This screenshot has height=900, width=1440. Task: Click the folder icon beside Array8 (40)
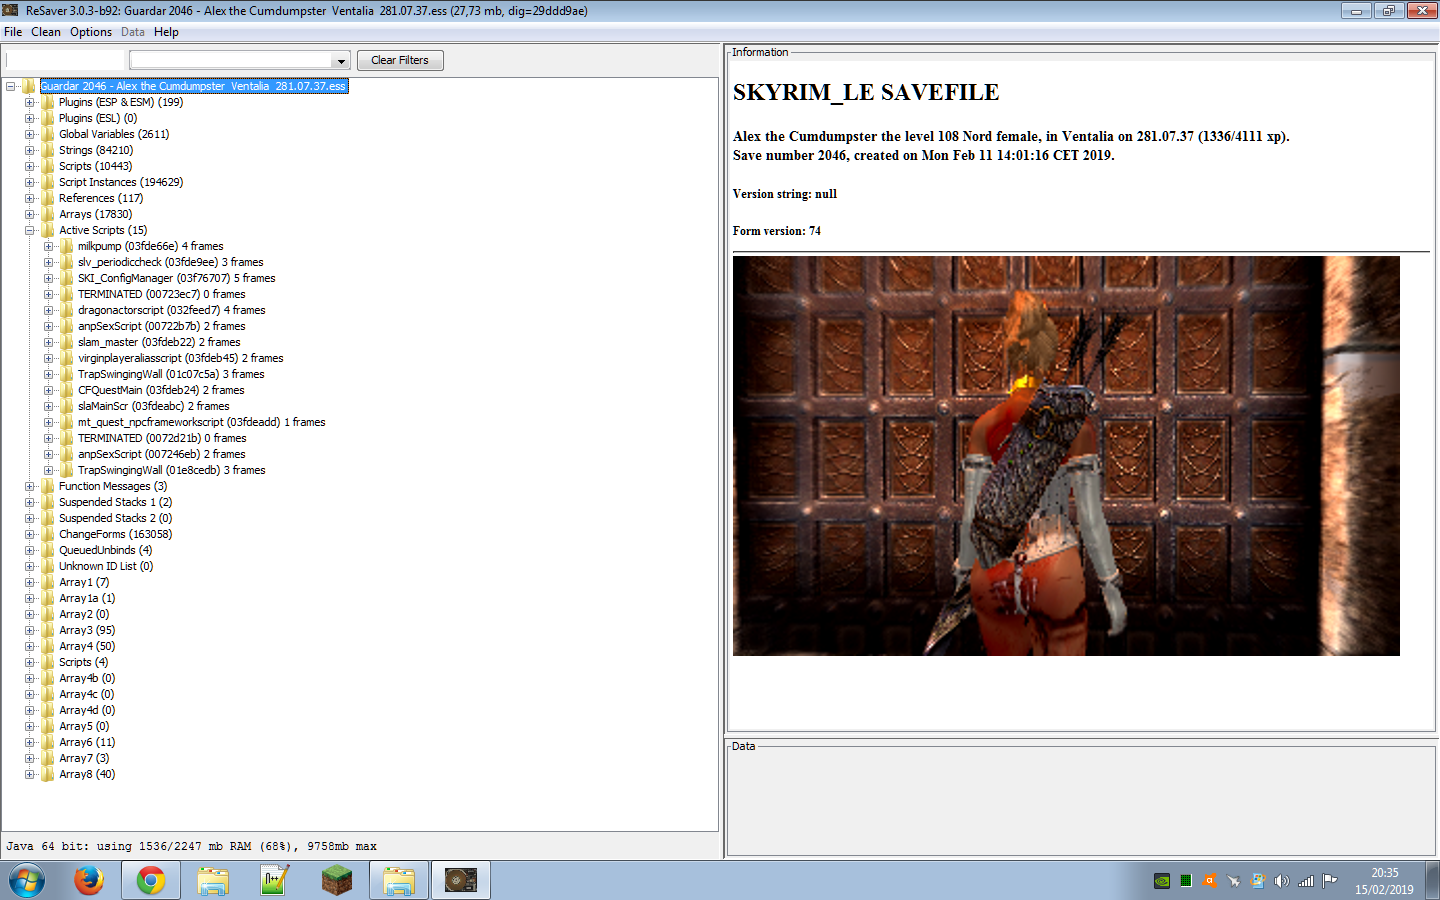(x=47, y=774)
